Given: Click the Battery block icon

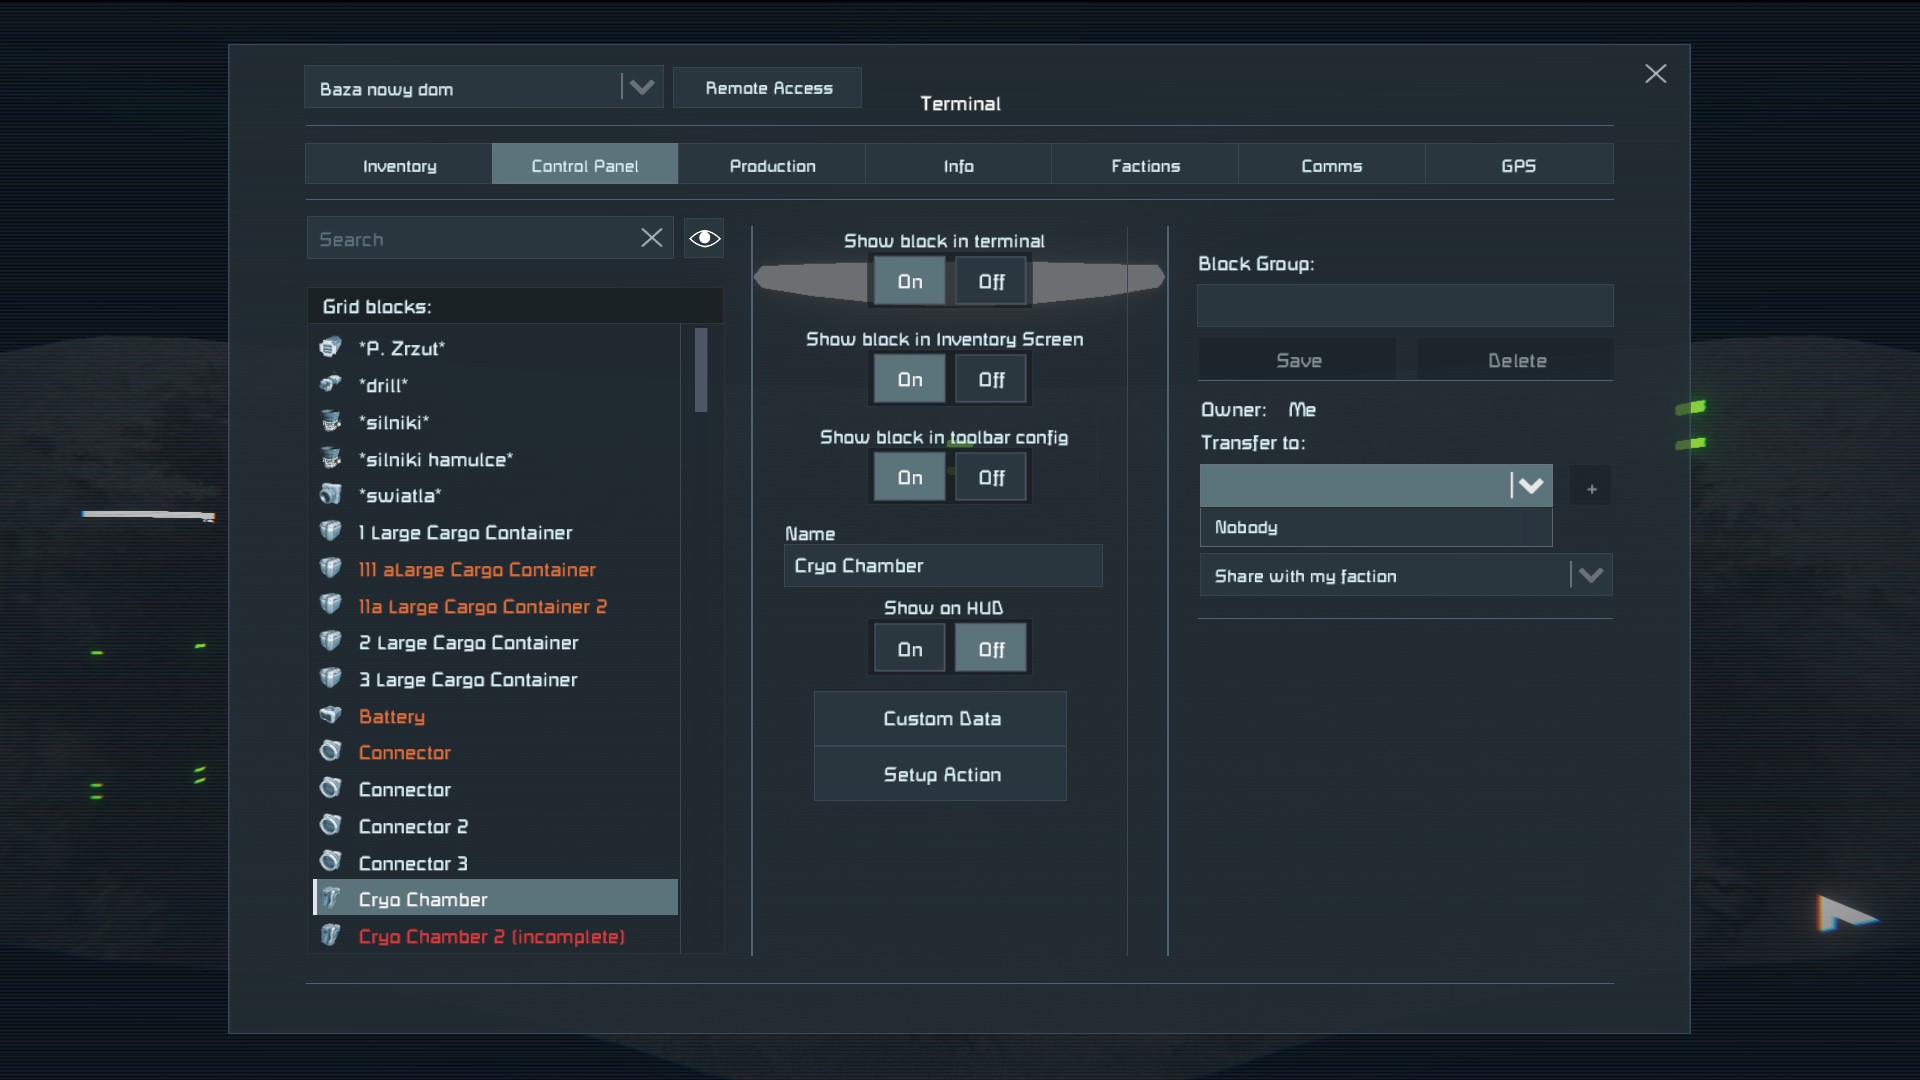Looking at the screenshot, I should (x=331, y=715).
